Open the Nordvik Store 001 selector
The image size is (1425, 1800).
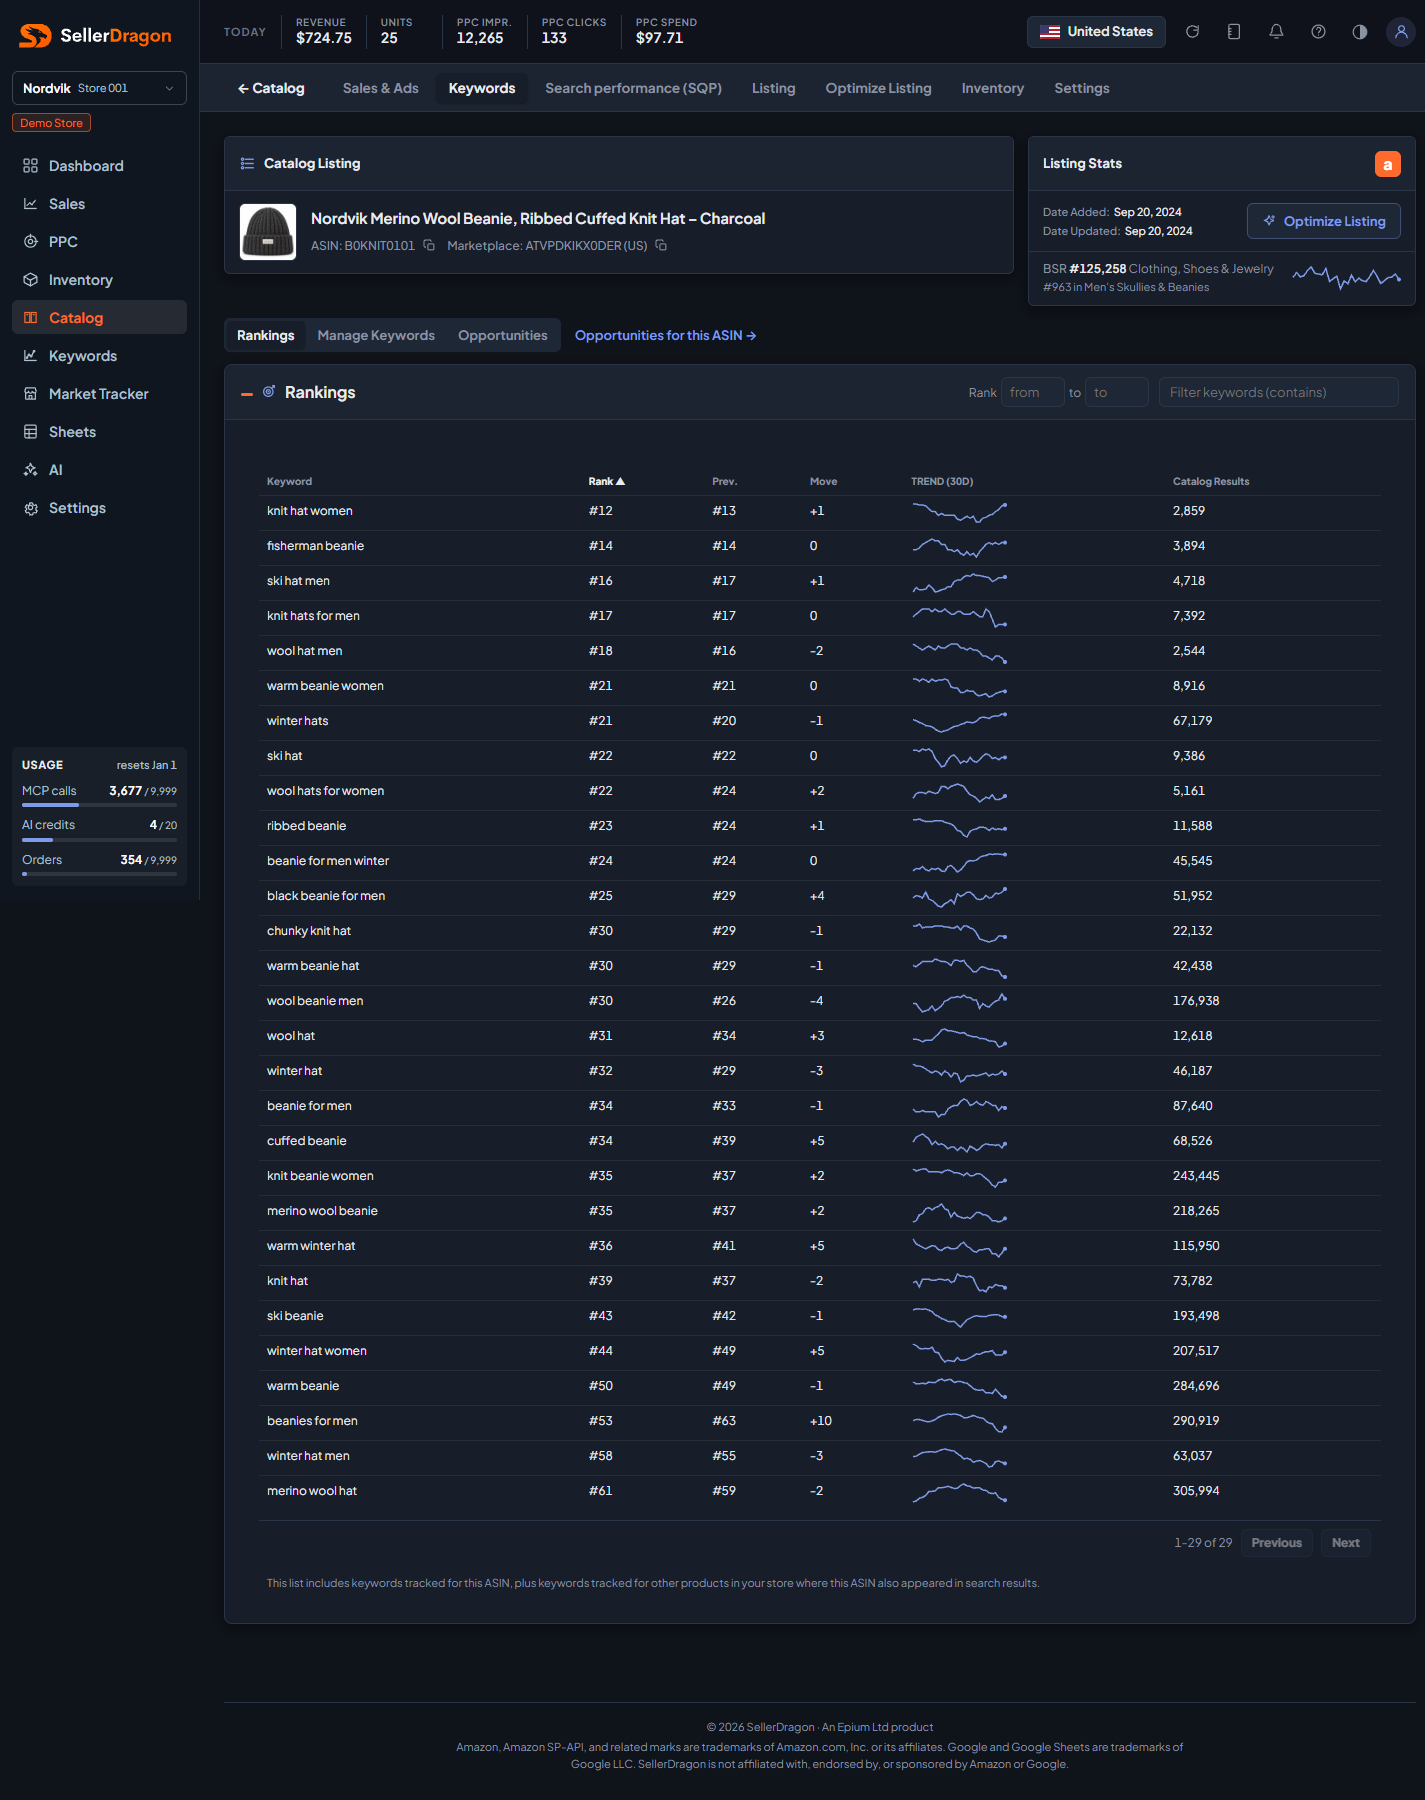(99, 88)
